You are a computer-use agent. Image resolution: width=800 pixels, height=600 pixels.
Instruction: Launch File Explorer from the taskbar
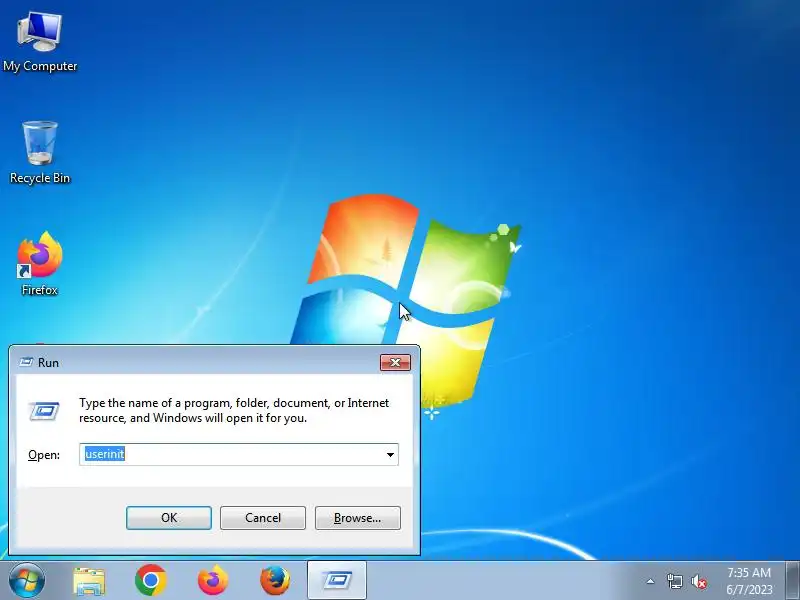pos(89,581)
